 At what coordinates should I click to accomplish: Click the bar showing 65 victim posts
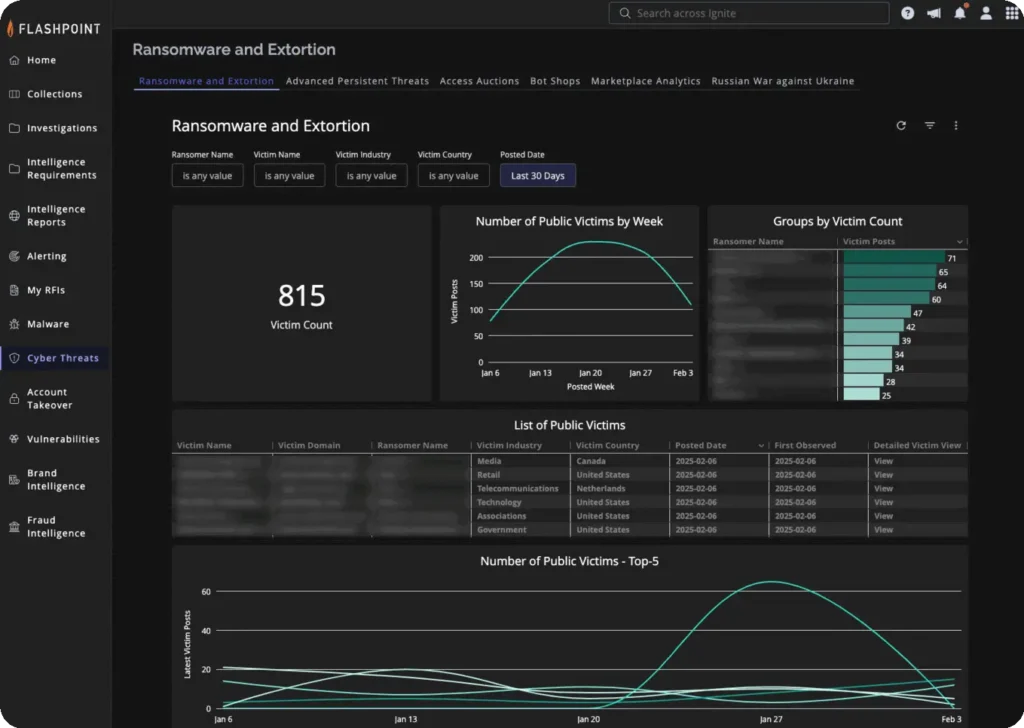(889, 271)
